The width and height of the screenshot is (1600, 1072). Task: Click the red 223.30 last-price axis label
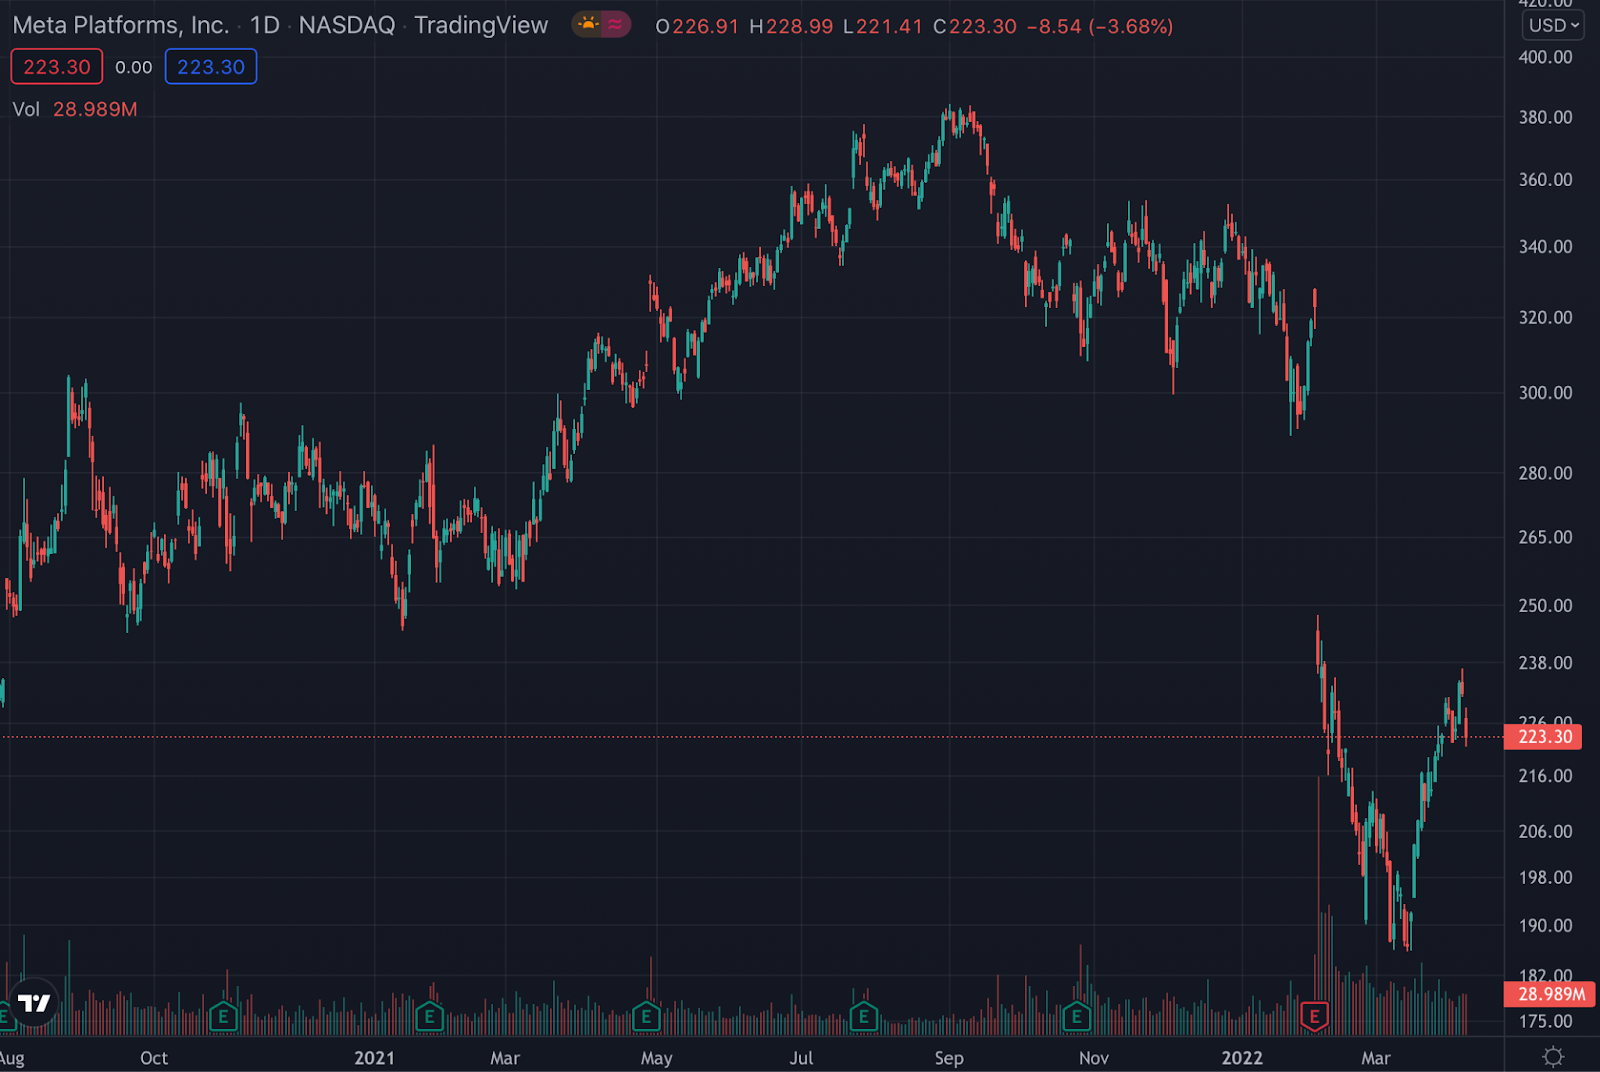pyautogui.click(x=1545, y=737)
